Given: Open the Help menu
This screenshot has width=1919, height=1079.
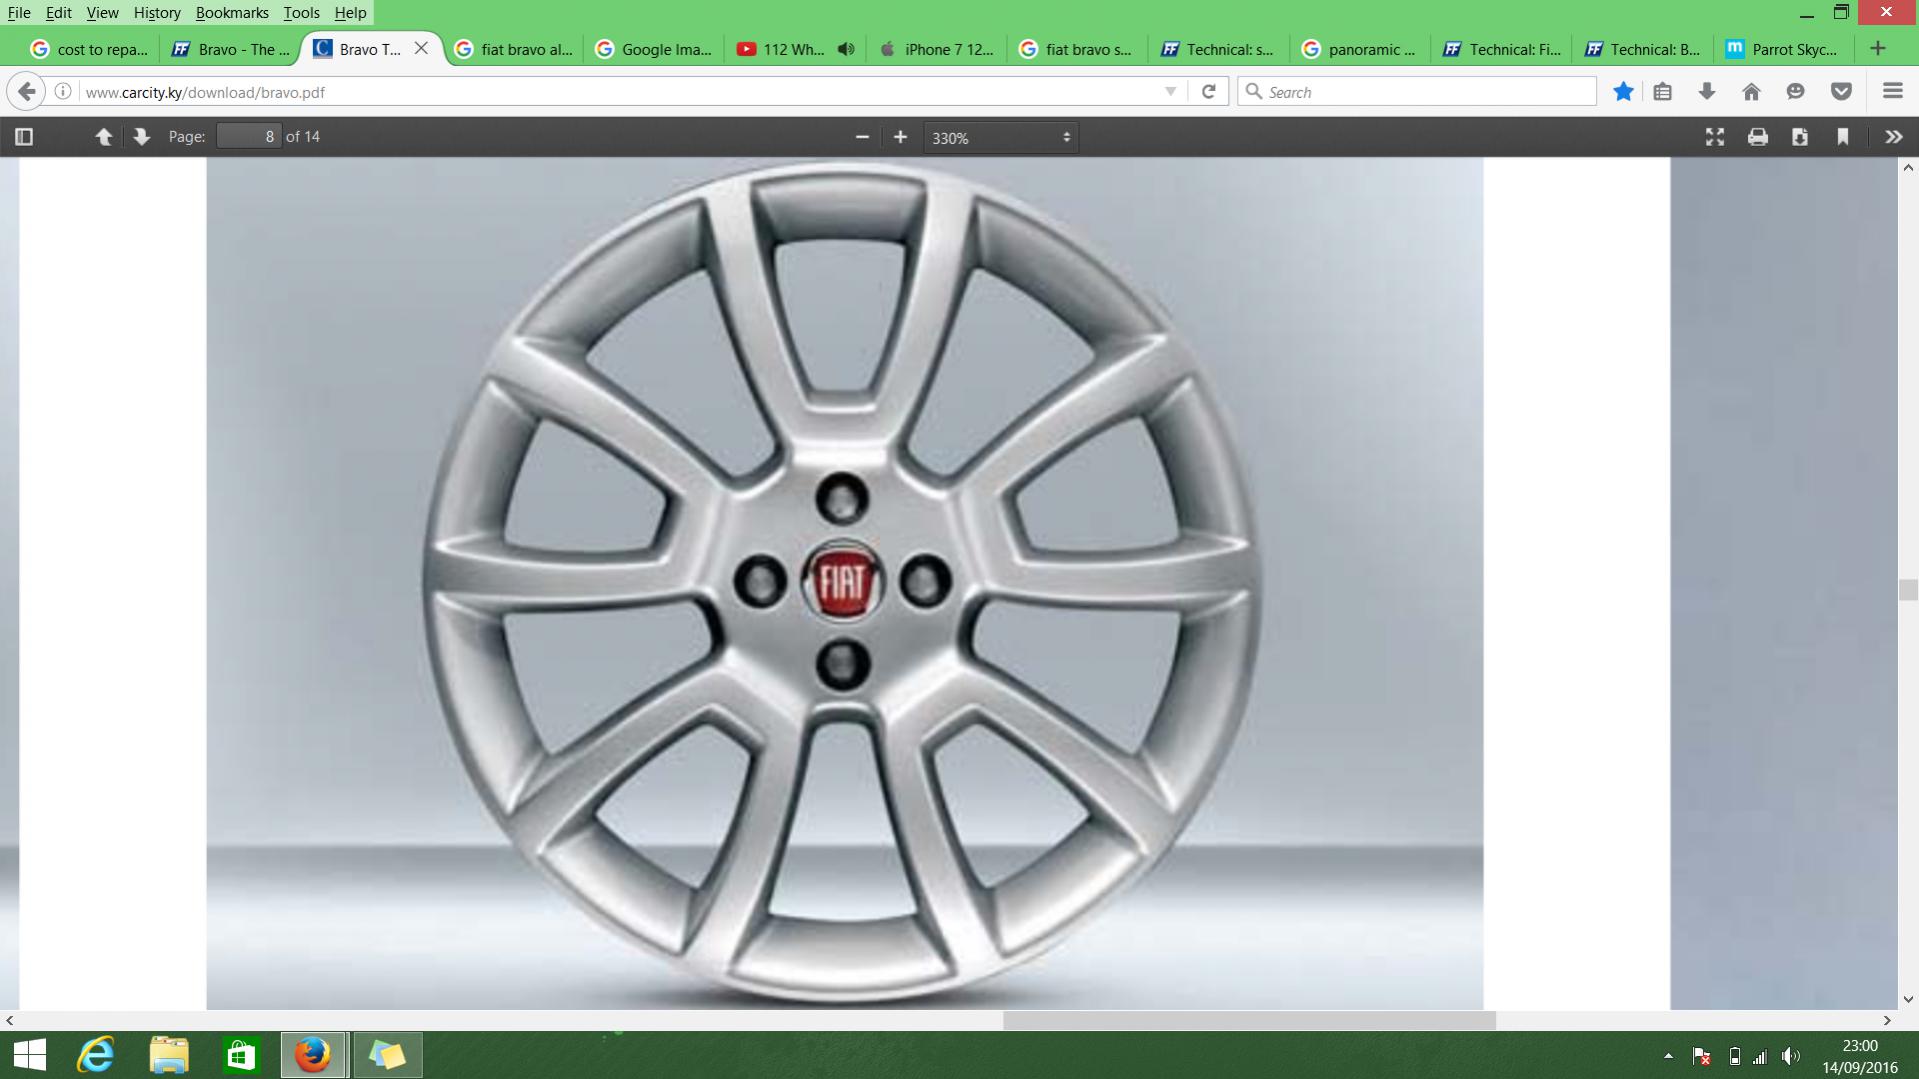Looking at the screenshot, I should coord(350,13).
